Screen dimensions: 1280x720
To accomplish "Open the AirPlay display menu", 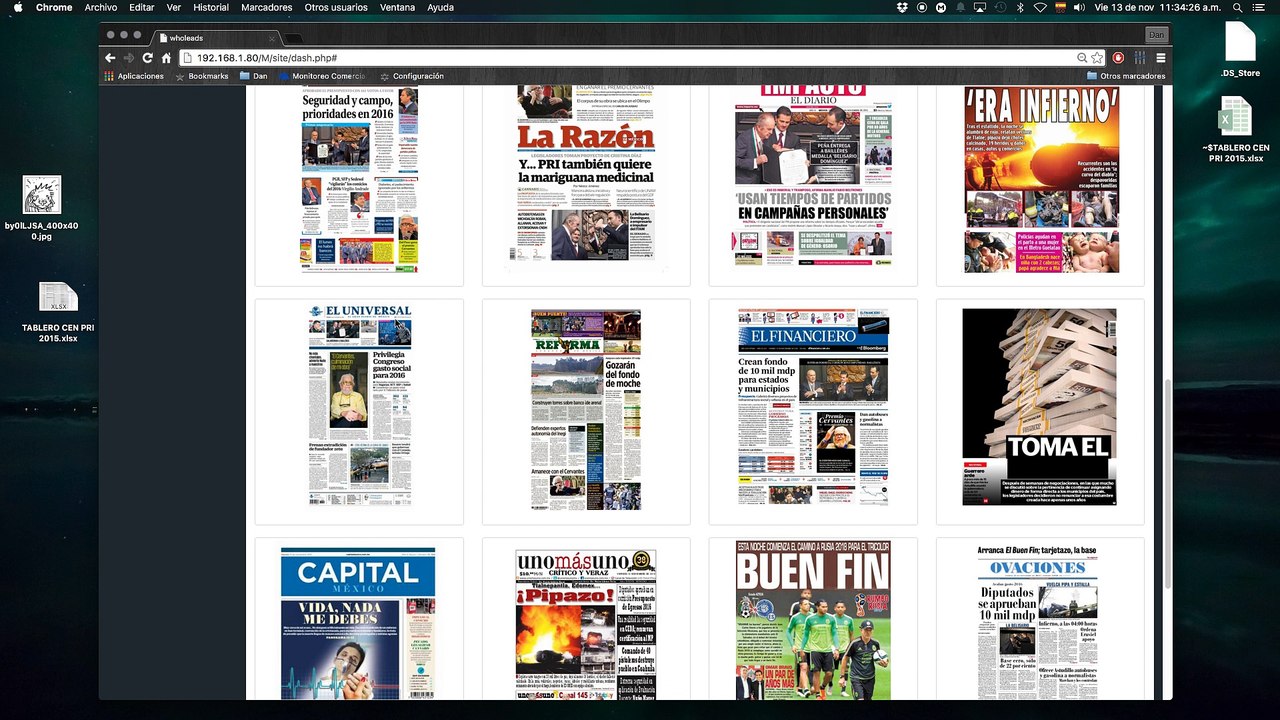I will 980,7.
